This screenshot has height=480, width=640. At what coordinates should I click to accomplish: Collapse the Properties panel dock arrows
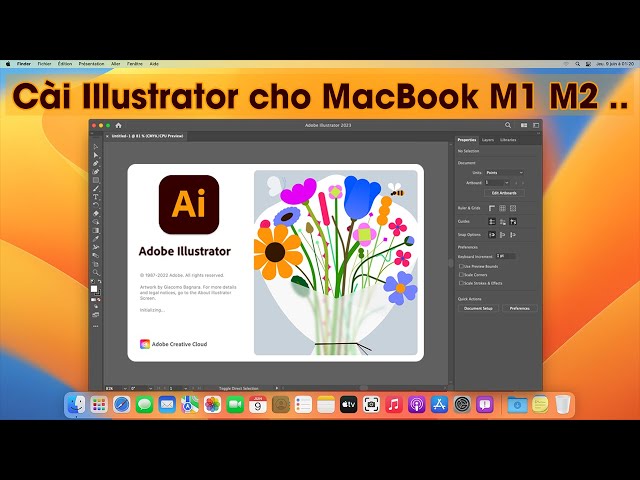(x=538, y=133)
